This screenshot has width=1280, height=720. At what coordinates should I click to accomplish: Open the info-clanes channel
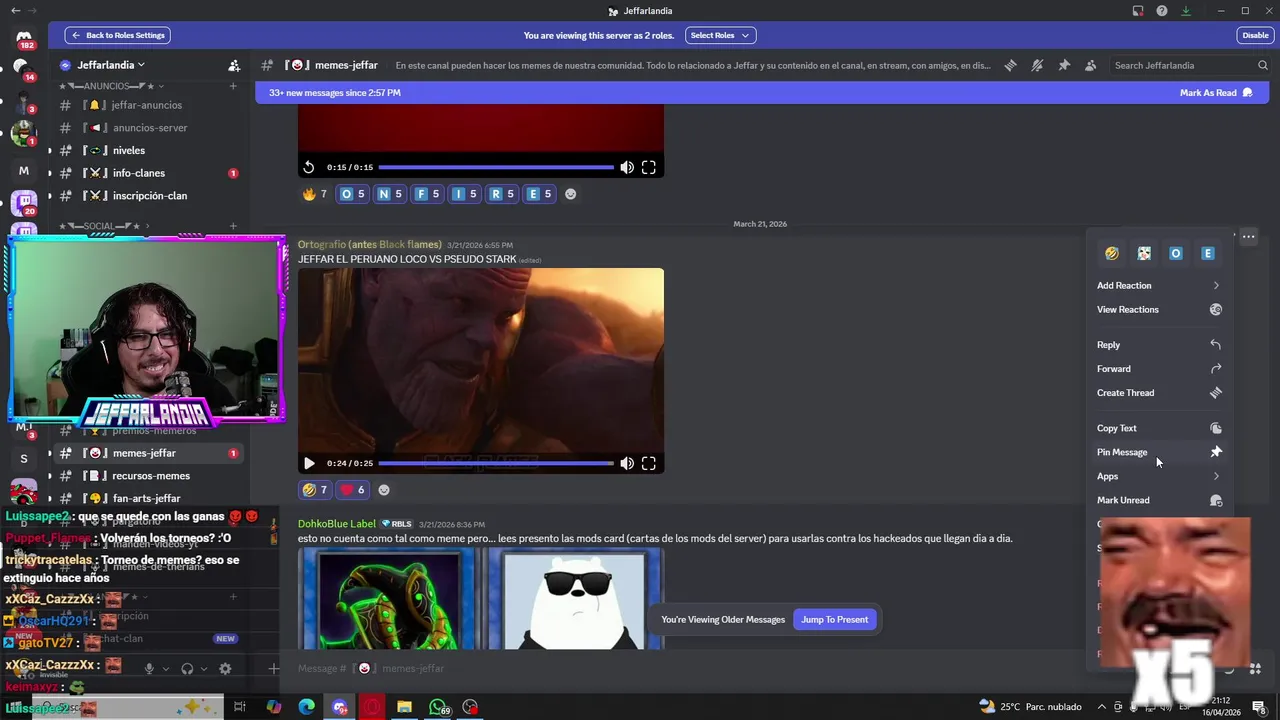click(138, 173)
